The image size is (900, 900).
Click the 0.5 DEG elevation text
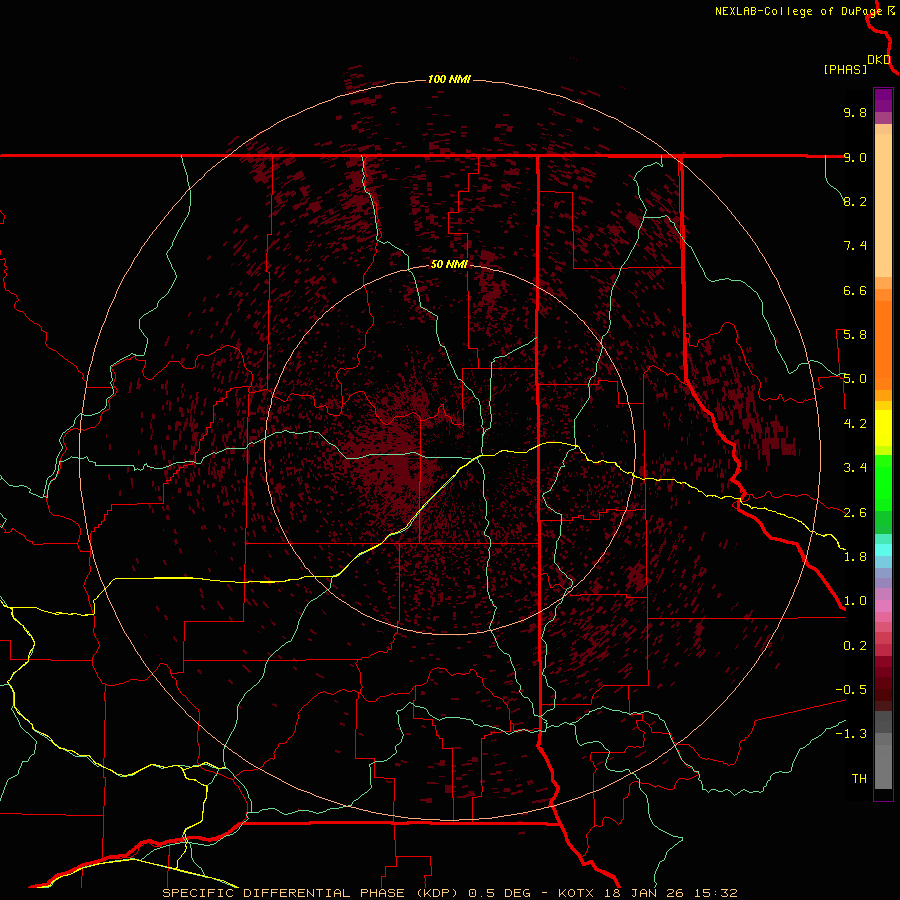coord(501,893)
